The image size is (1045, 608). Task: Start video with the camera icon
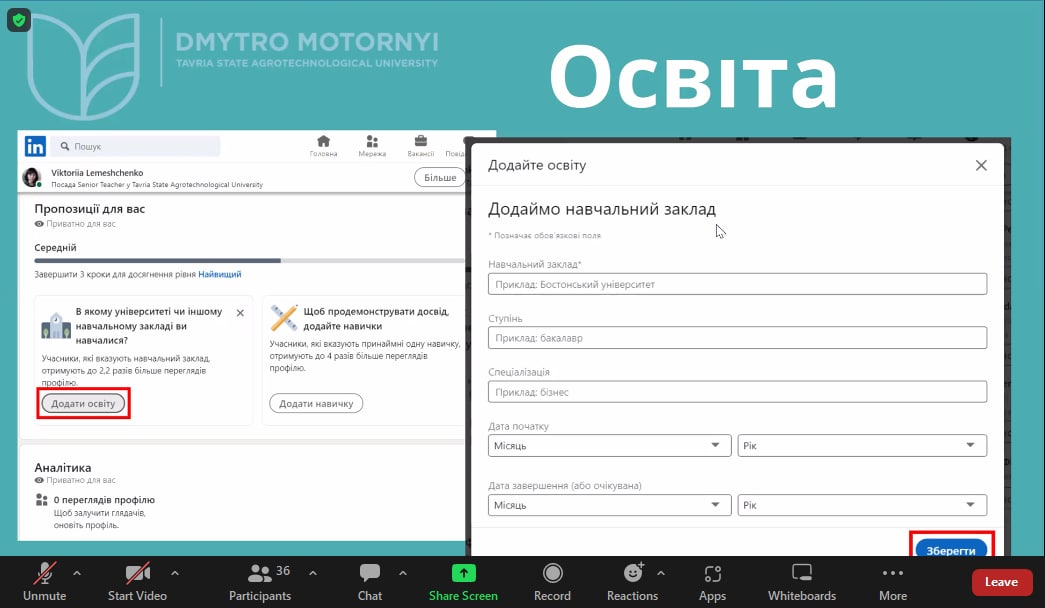(137, 582)
